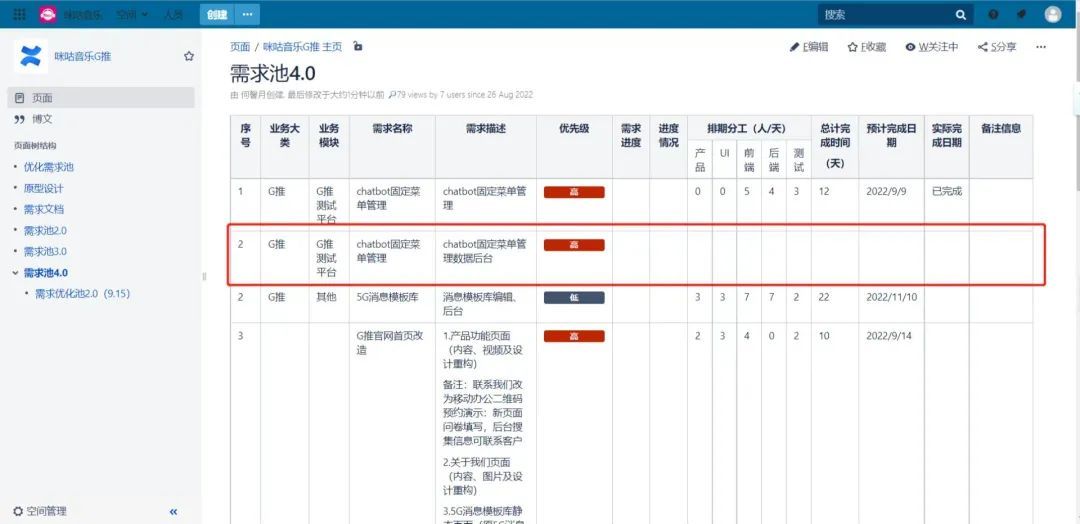Image resolution: width=1080 pixels, height=524 pixels.
Task: Open the app switcher grid icon
Action: [19, 14]
